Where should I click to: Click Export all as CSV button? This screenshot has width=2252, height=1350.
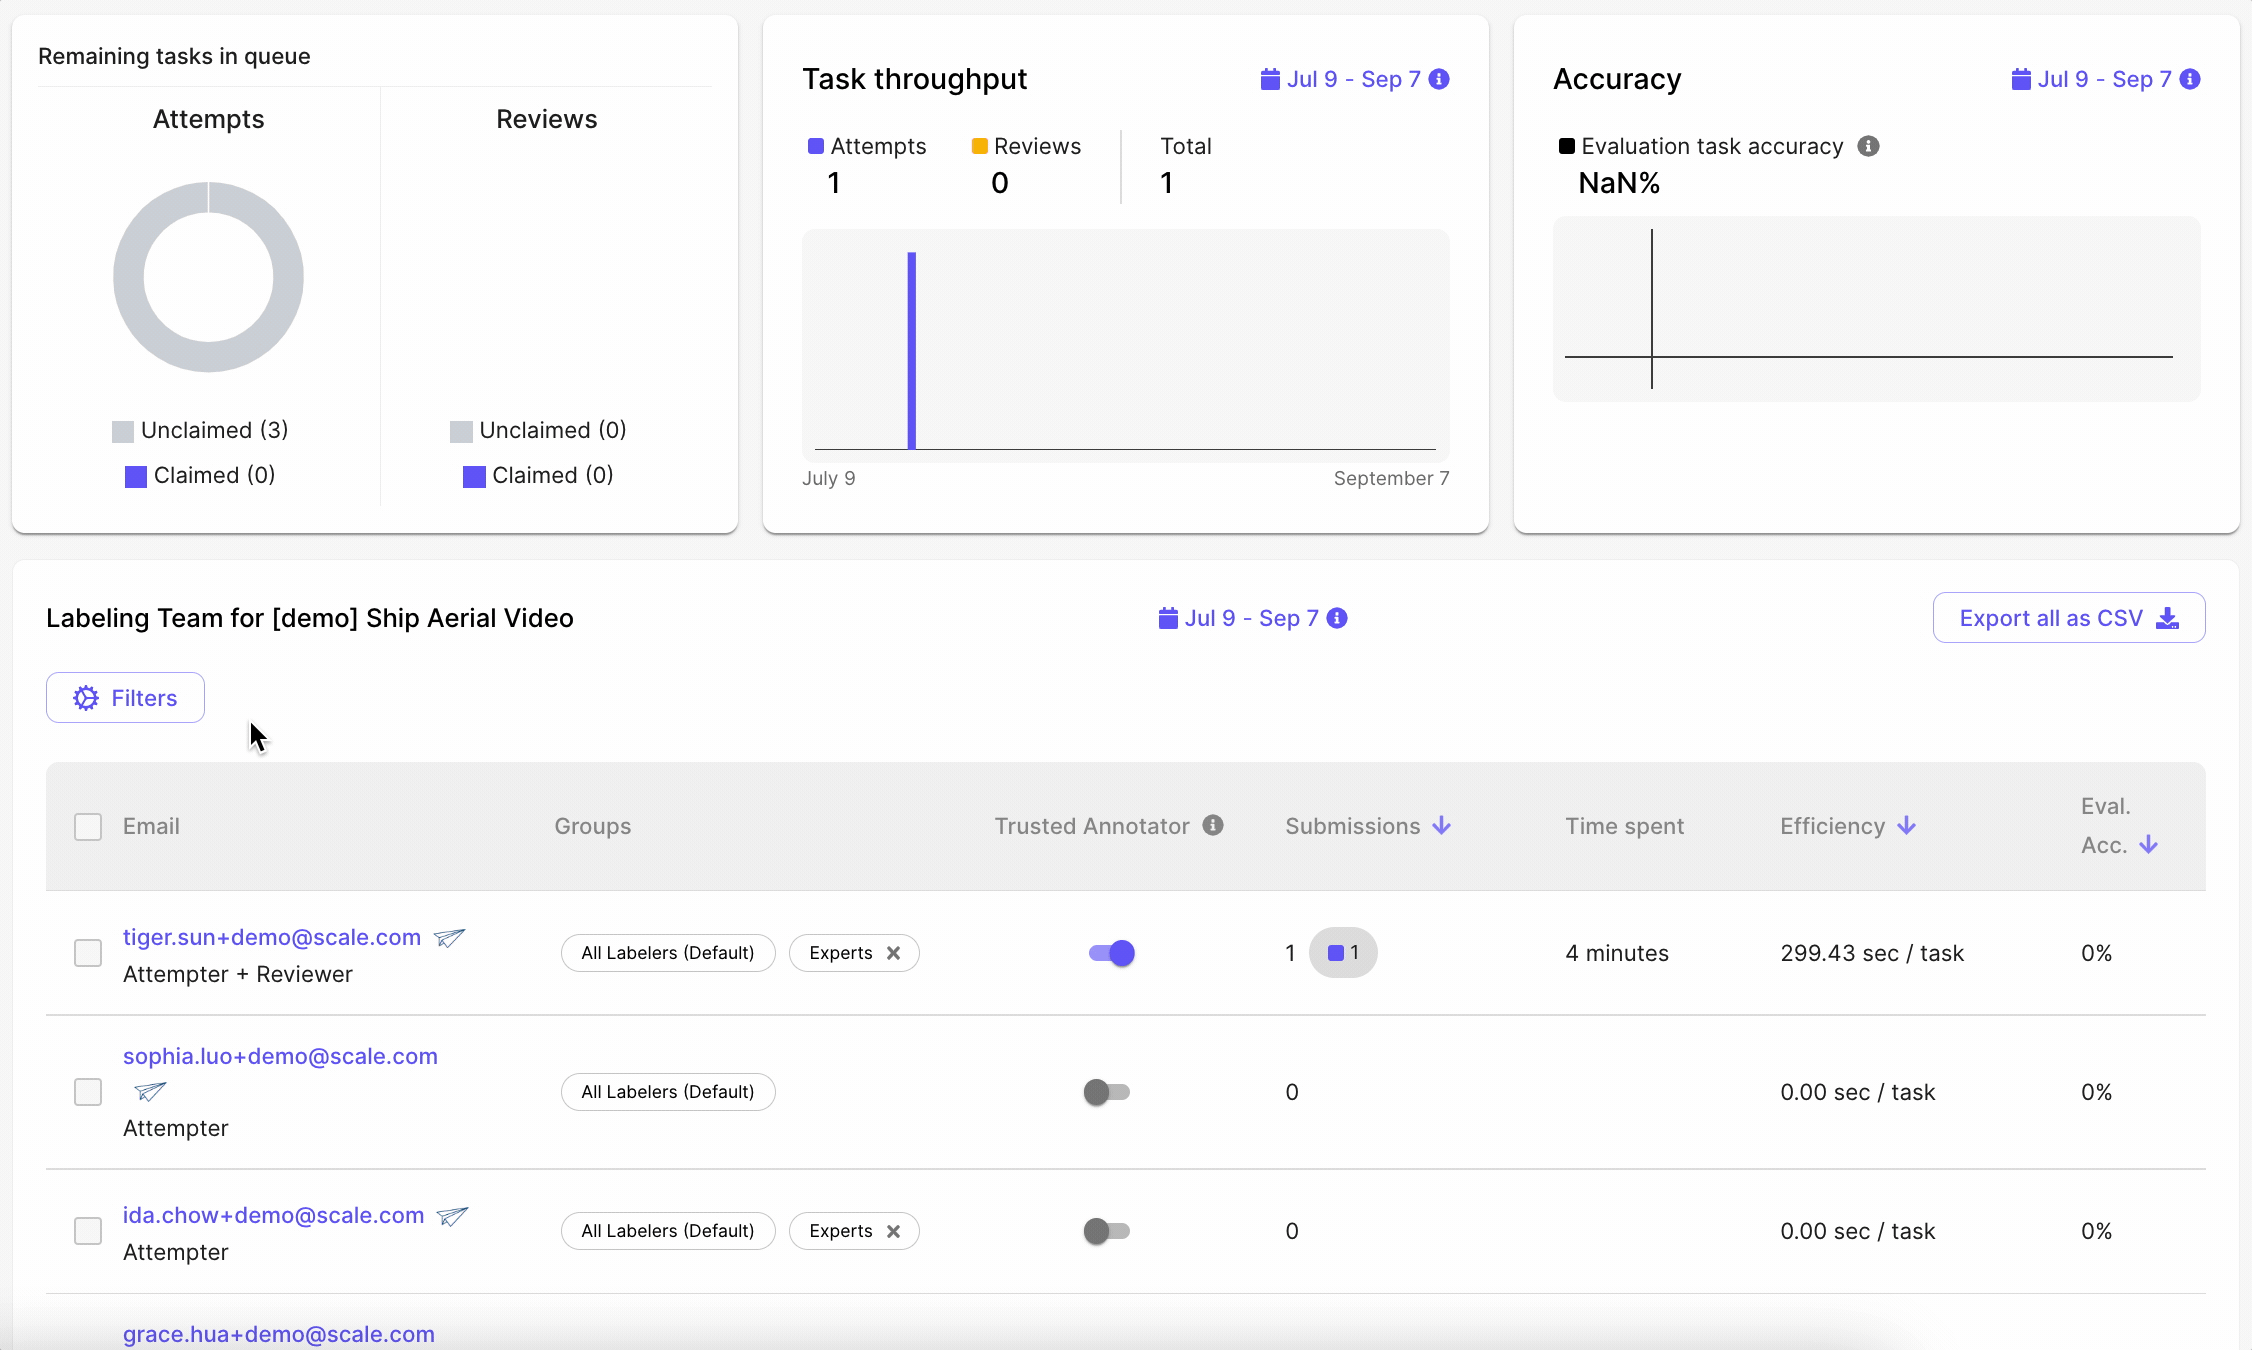[x=2068, y=618]
